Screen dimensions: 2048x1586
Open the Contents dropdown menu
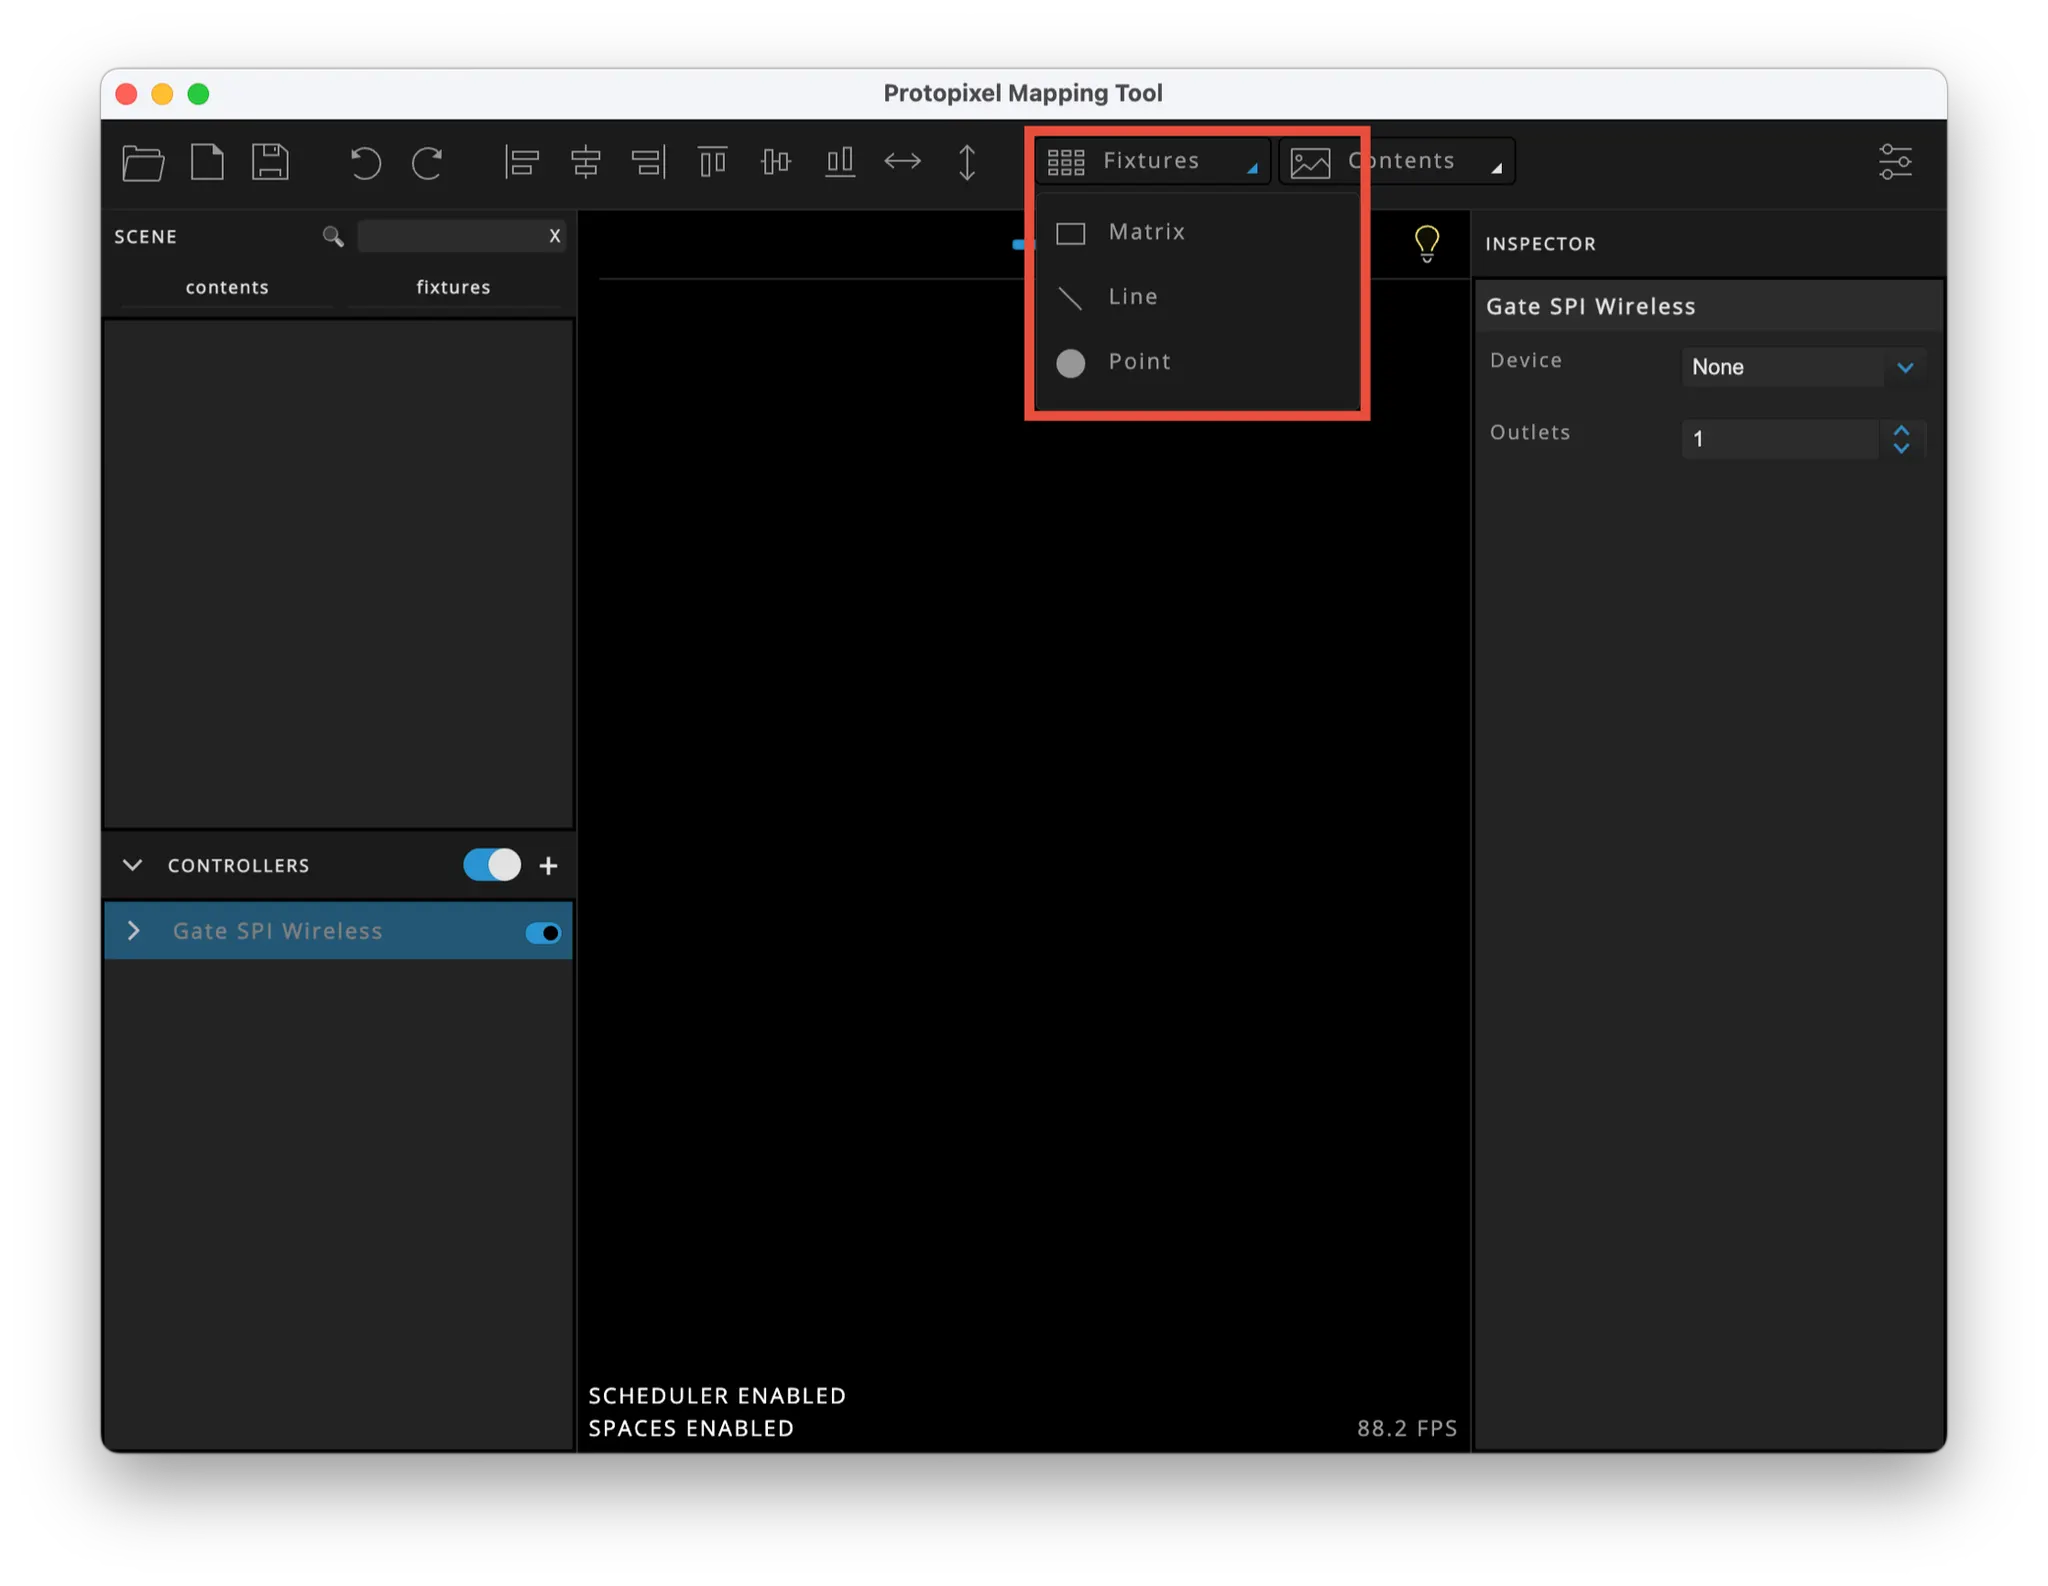[x=1397, y=161]
